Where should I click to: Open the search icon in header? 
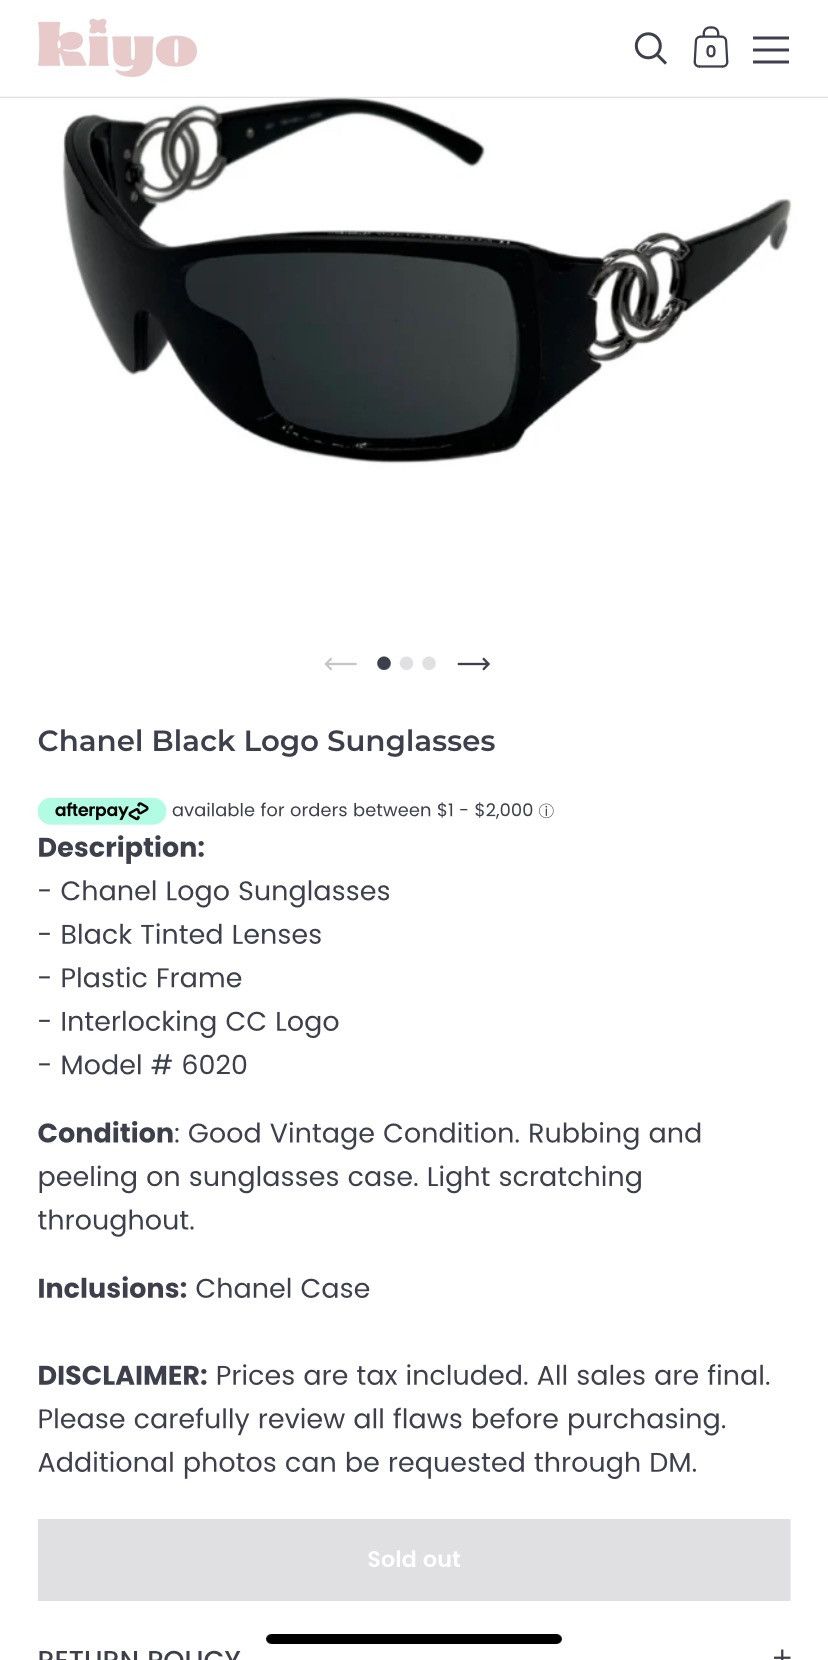point(650,48)
